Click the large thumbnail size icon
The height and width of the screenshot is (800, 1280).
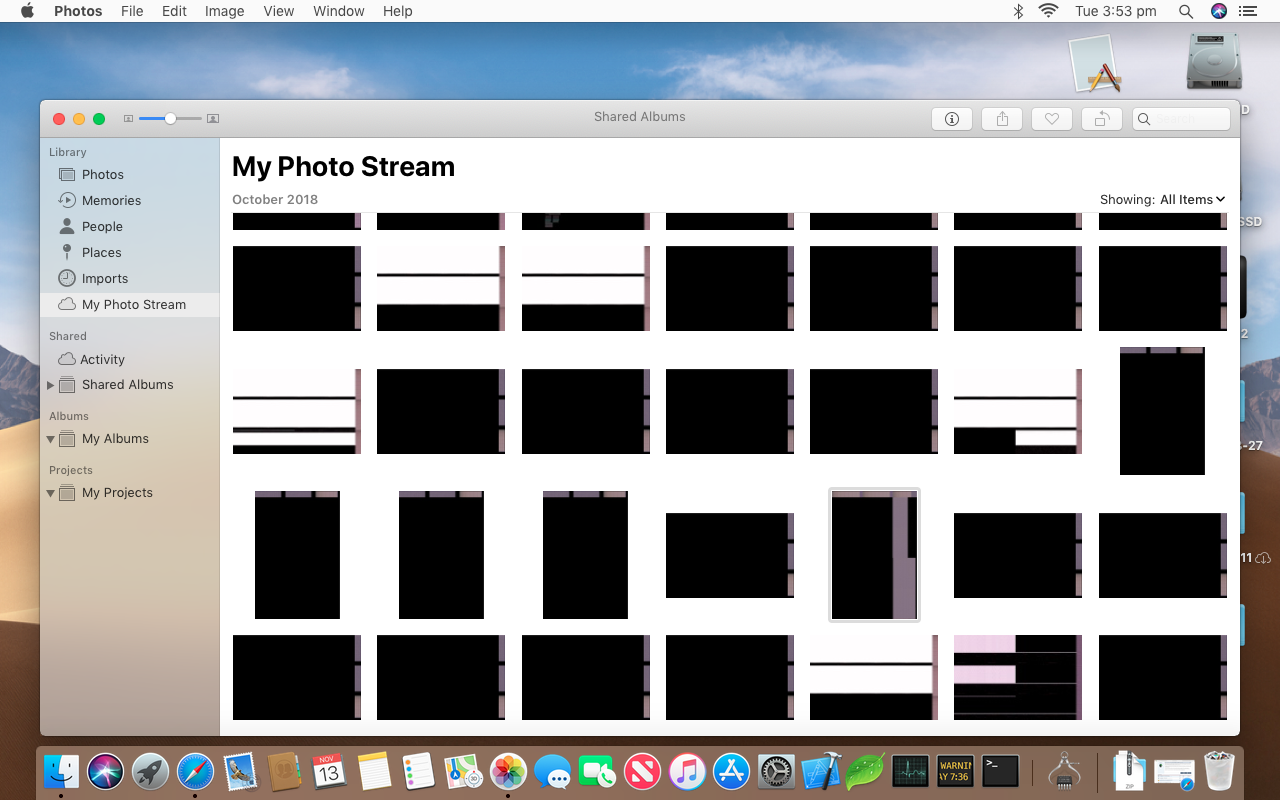pos(212,119)
